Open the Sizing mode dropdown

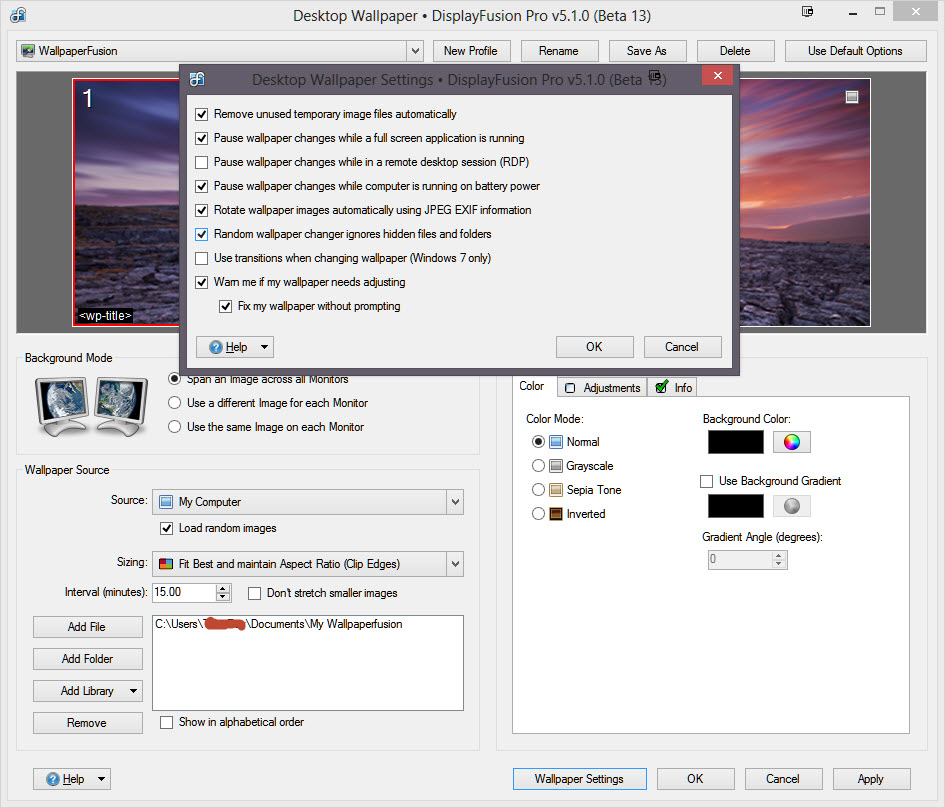[x=455, y=564]
